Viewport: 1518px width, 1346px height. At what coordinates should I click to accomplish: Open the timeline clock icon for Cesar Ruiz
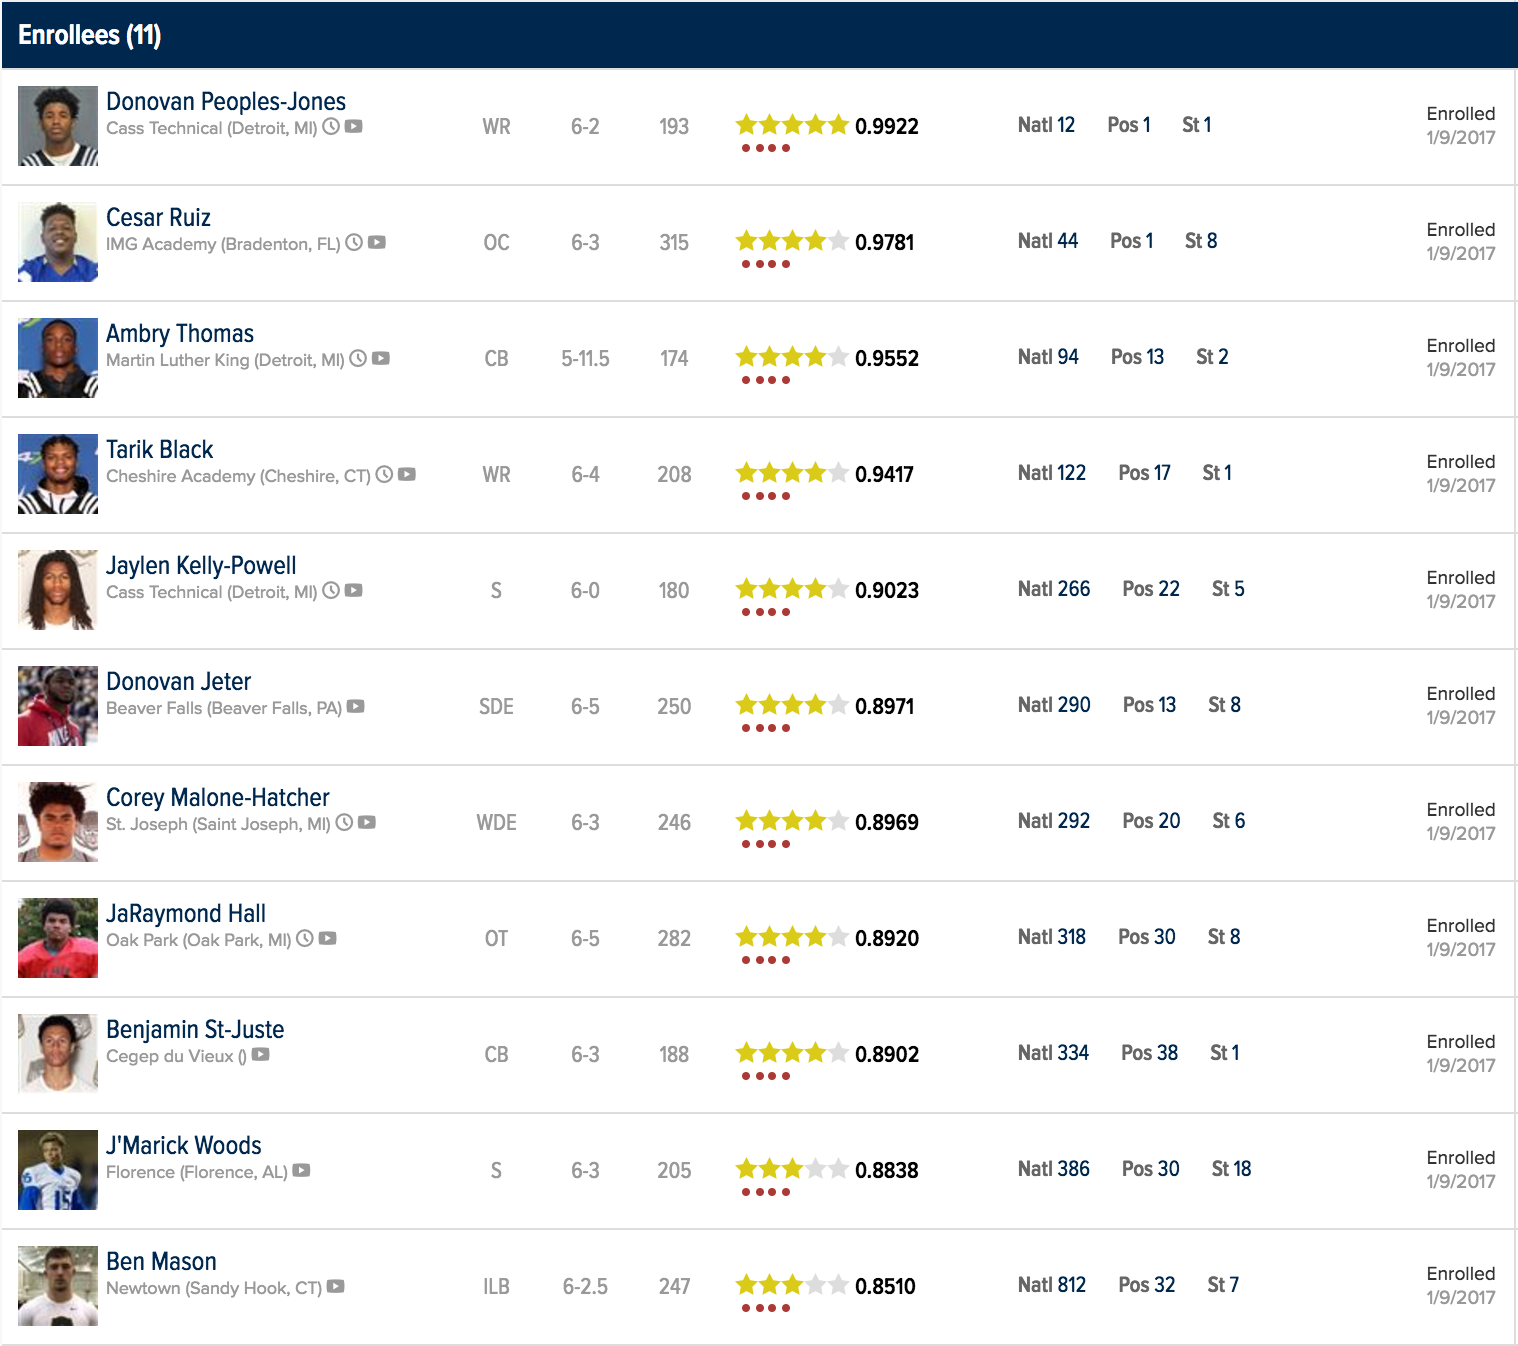(x=354, y=243)
